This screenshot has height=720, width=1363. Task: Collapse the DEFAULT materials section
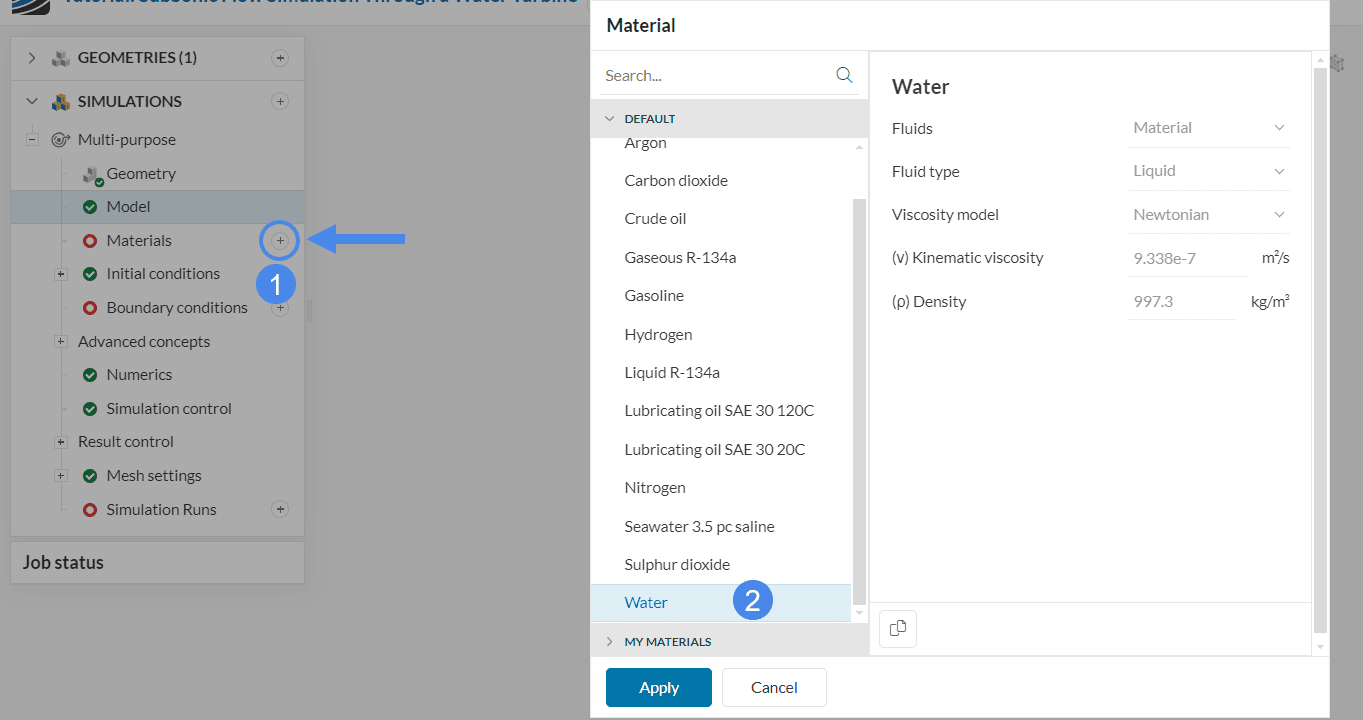tap(609, 119)
